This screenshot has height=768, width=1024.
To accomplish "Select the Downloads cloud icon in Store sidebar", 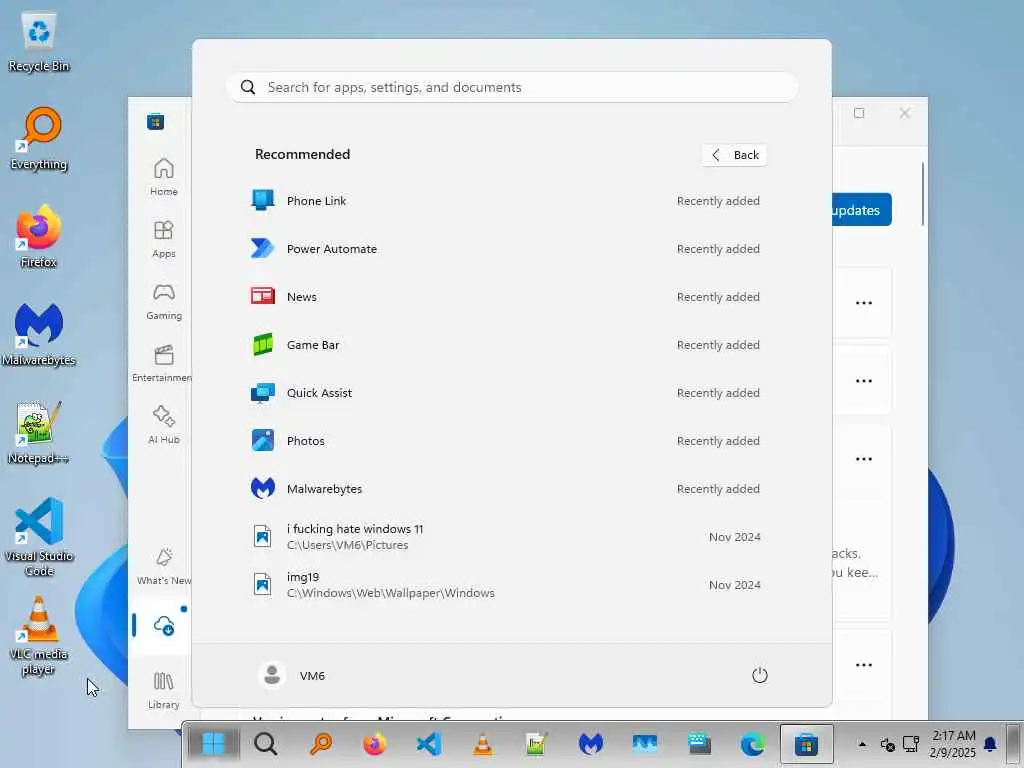I will [x=163, y=626].
